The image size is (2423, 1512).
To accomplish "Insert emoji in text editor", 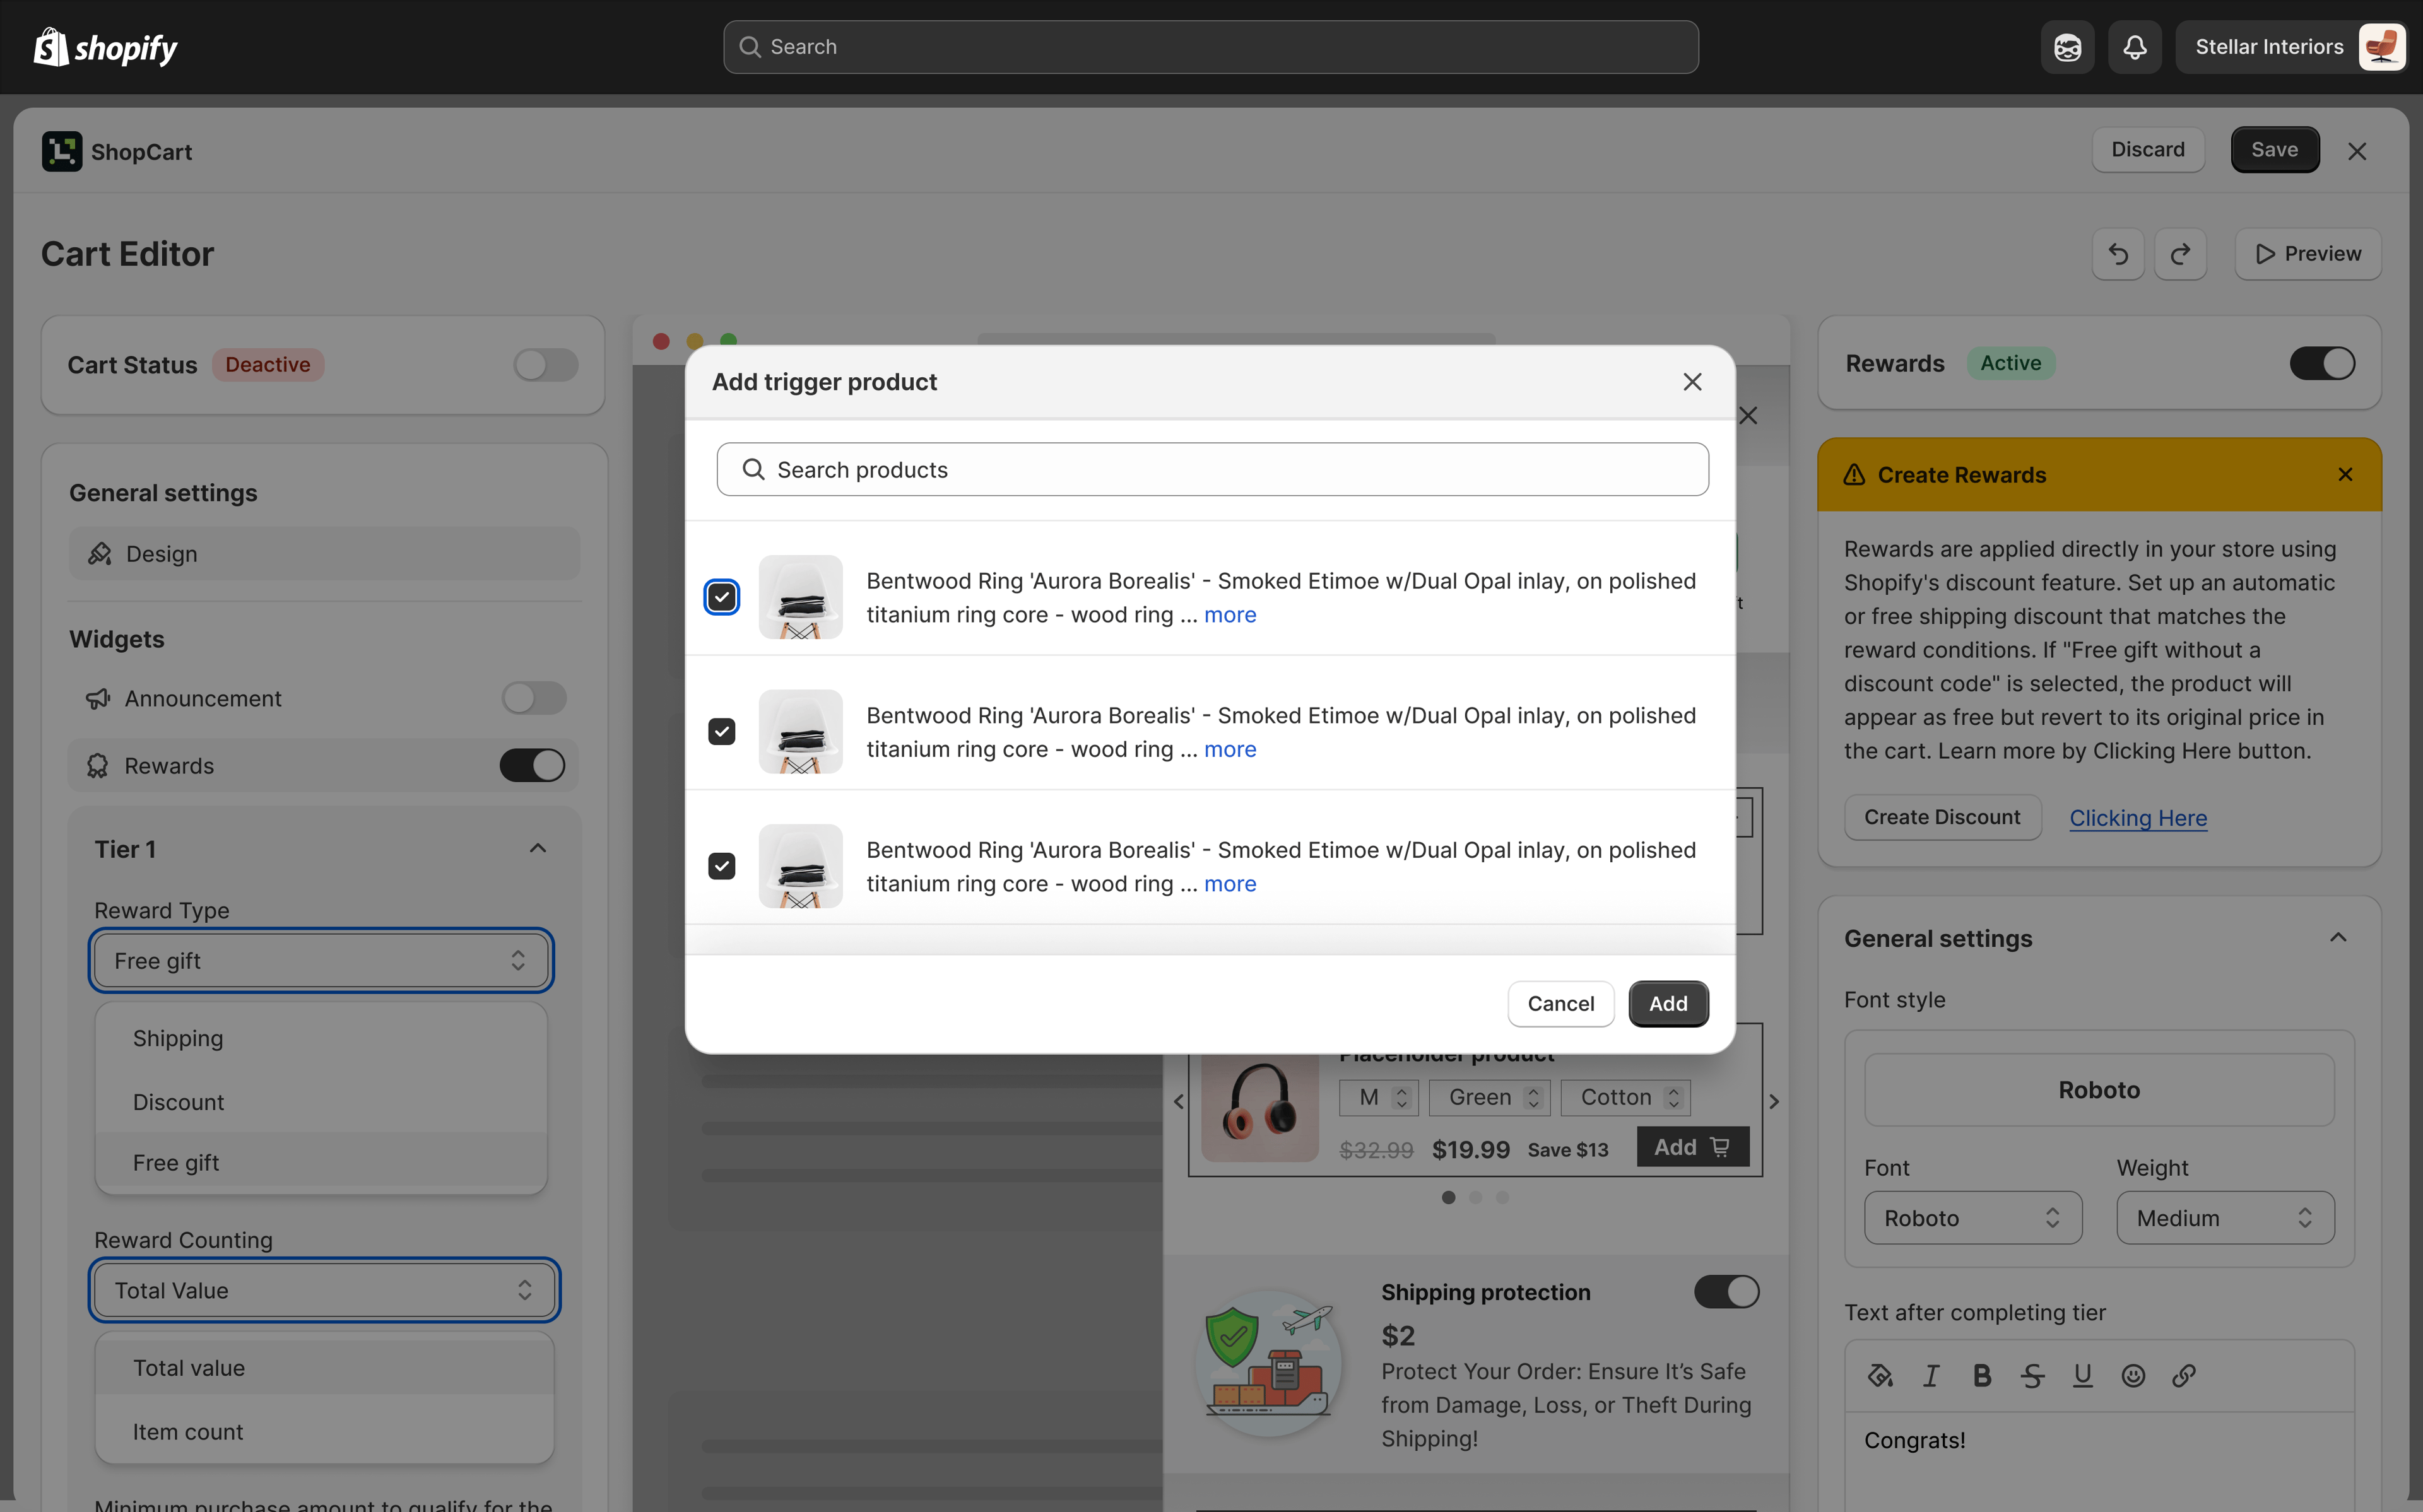I will click(2133, 1376).
